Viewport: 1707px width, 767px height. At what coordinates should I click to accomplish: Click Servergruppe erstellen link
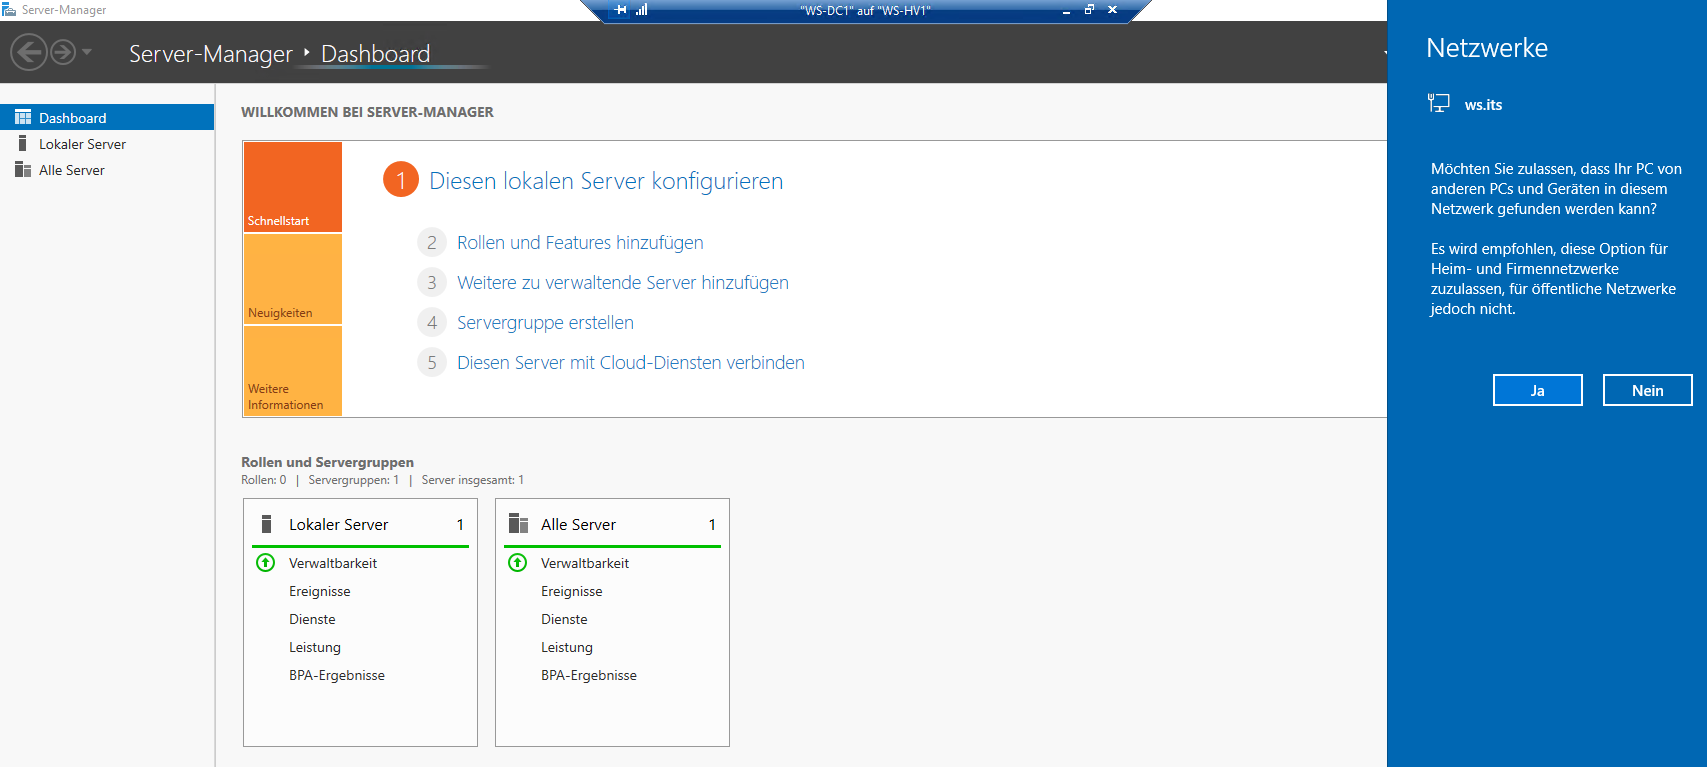pos(545,323)
